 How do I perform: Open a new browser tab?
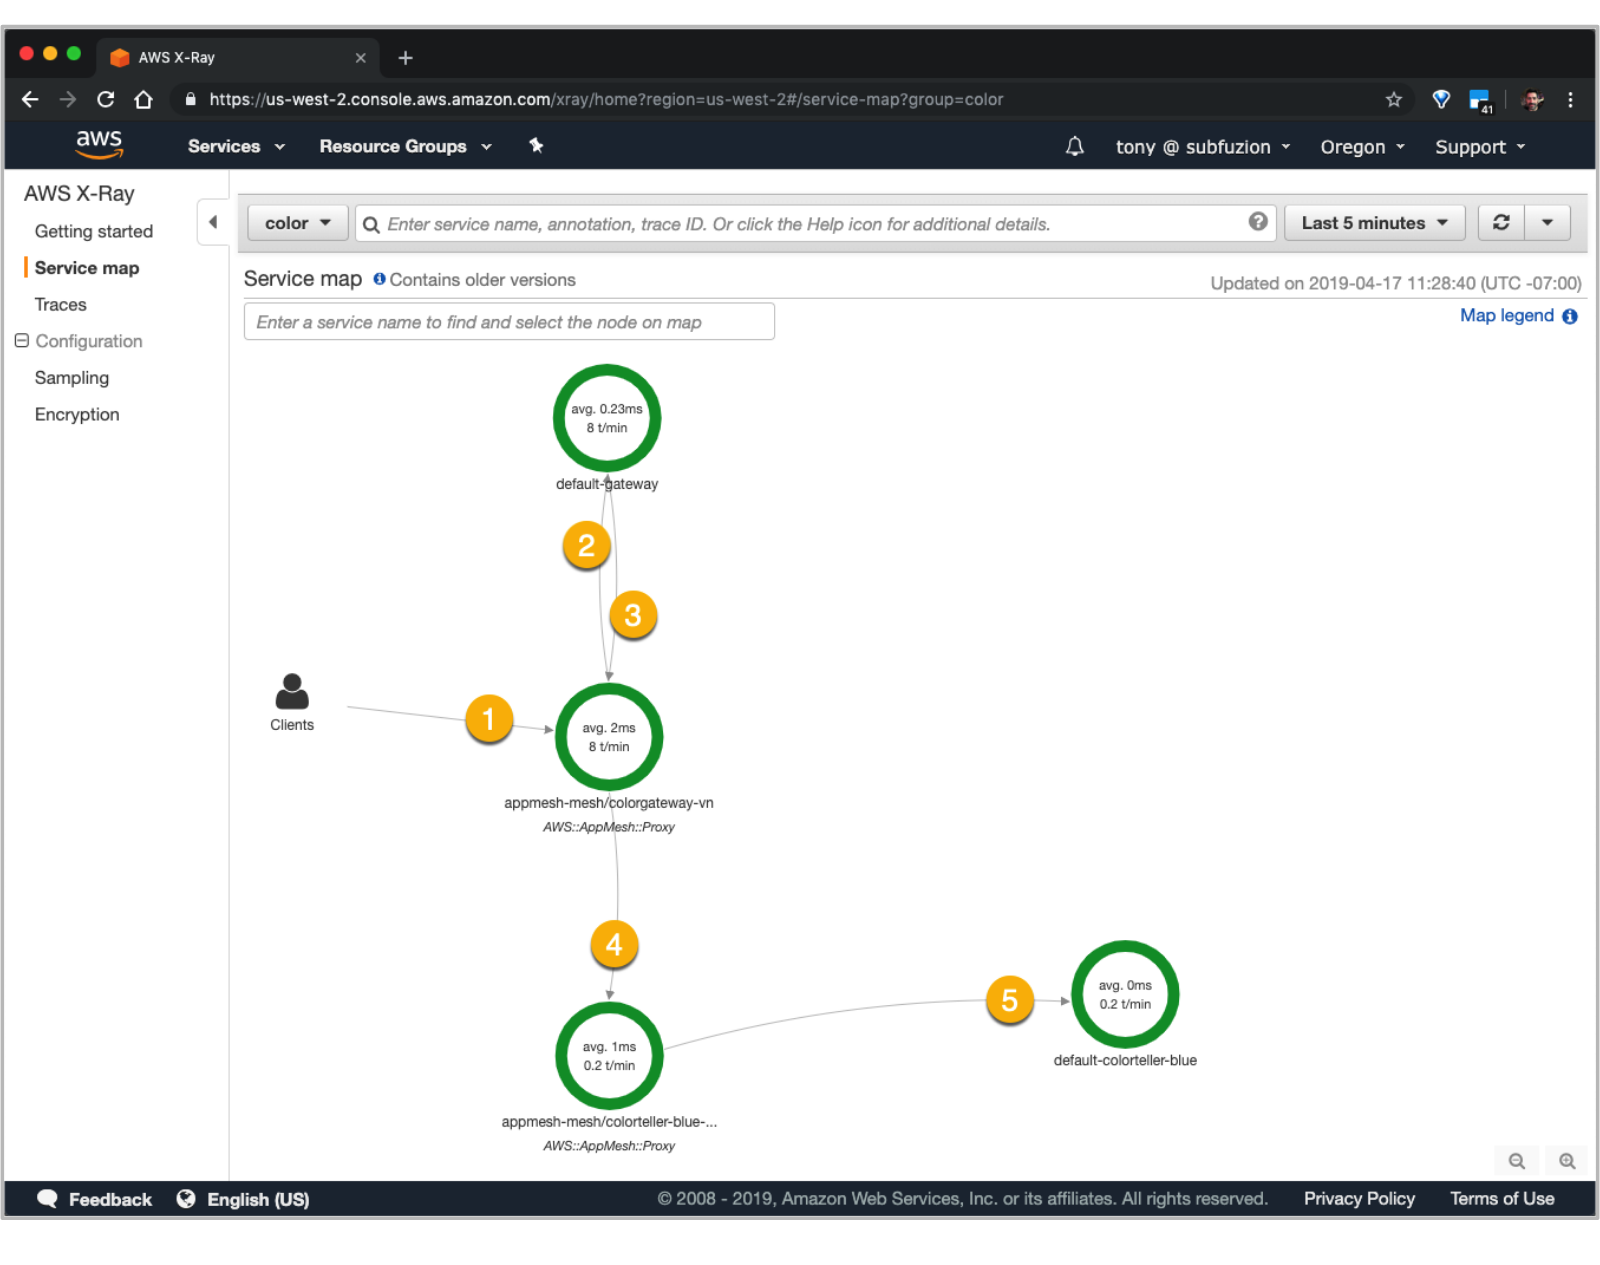(405, 58)
